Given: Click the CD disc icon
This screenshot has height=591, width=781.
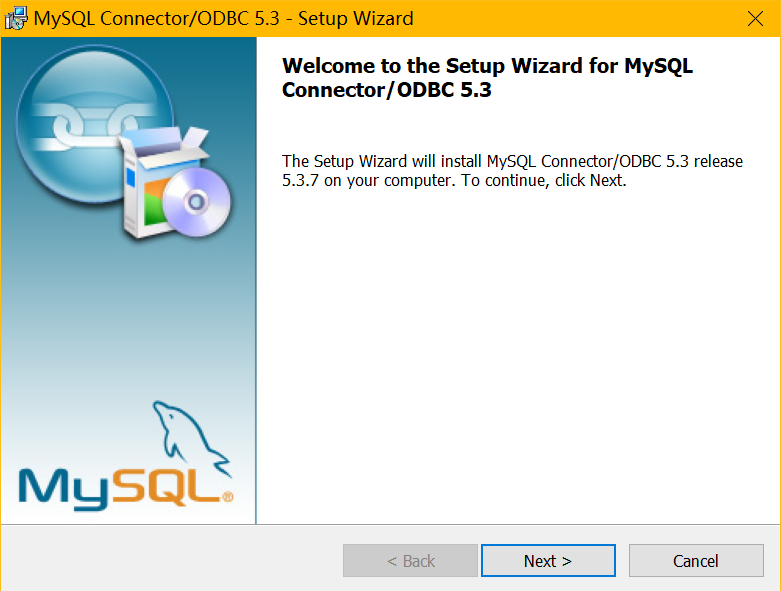Looking at the screenshot, I should coord(197,202).
